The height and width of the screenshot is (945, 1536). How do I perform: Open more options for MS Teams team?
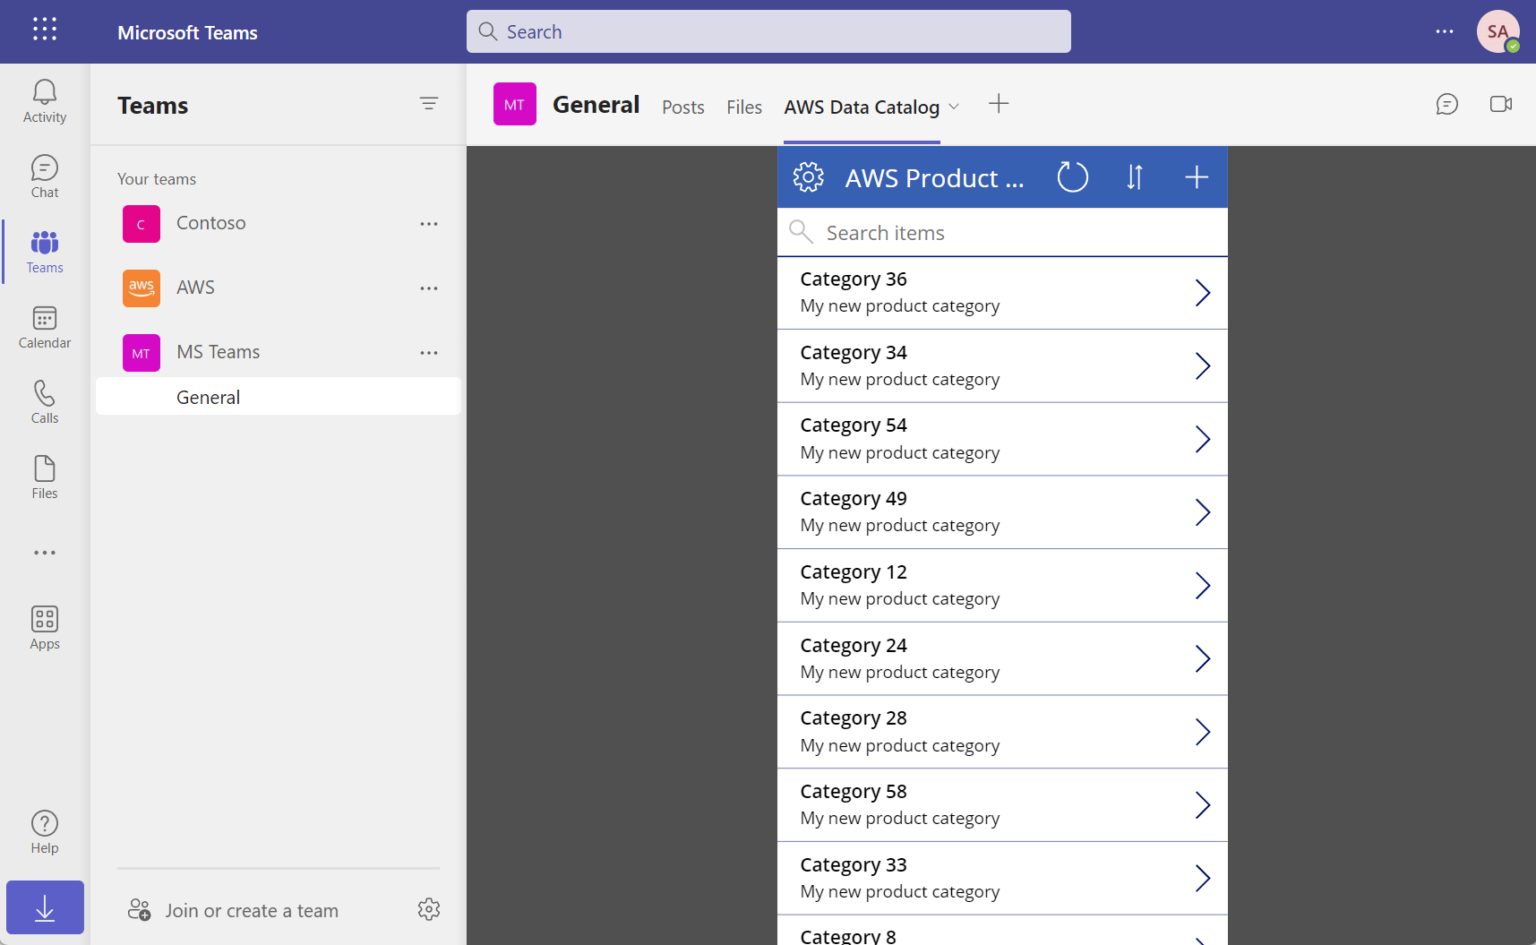coord(429,352)
